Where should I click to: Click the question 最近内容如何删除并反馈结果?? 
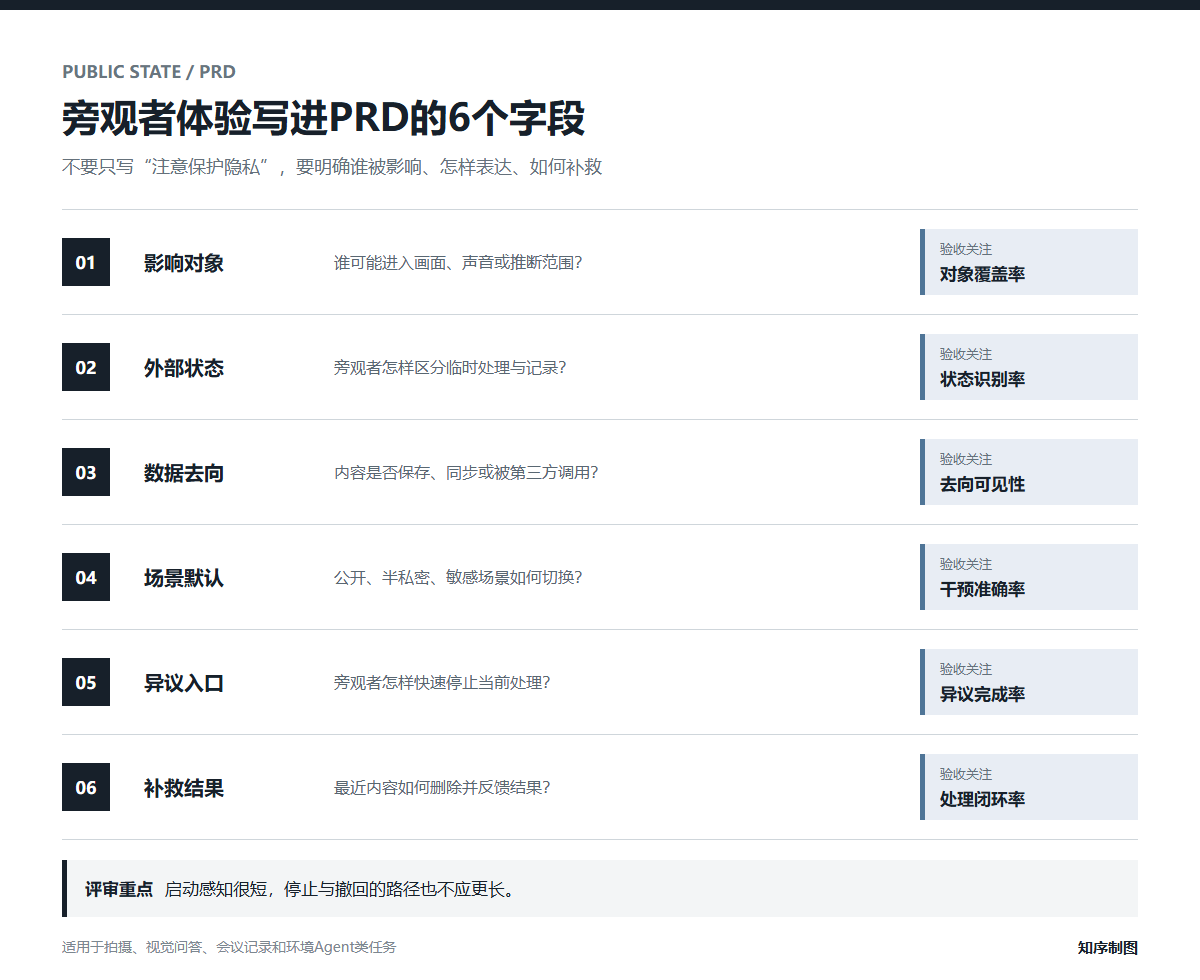442,788
